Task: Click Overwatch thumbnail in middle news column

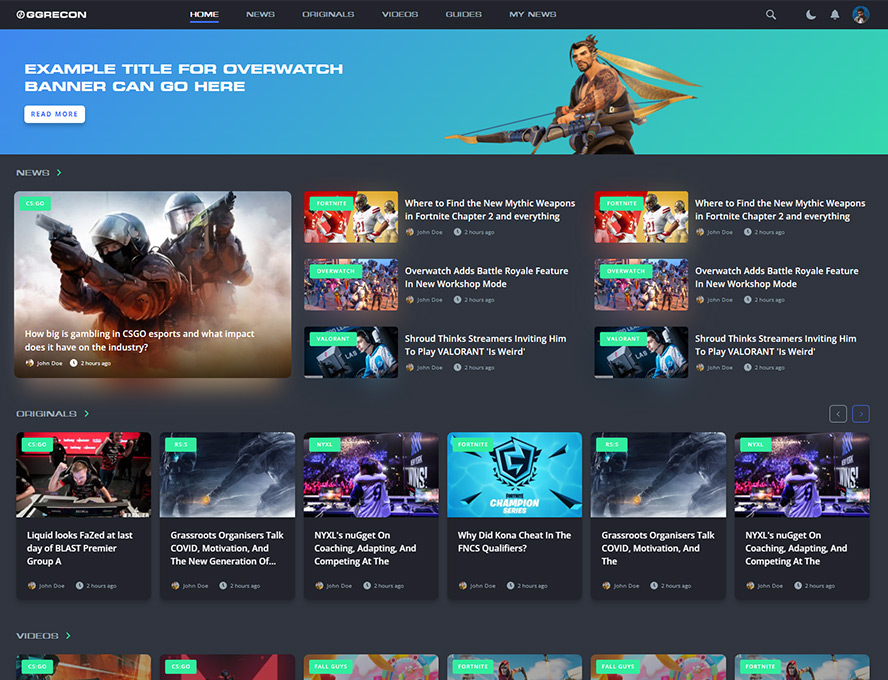Action: click(x=351, y=285)
